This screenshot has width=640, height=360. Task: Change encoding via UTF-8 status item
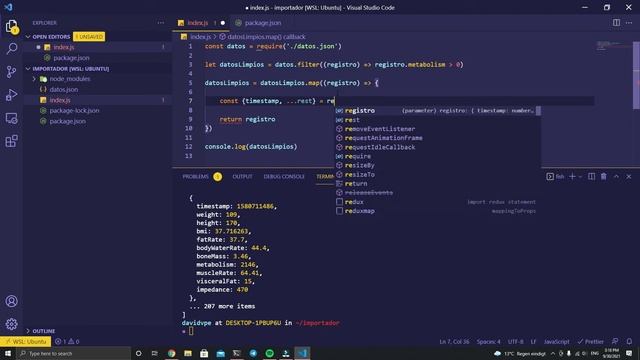tap(516, 342)
